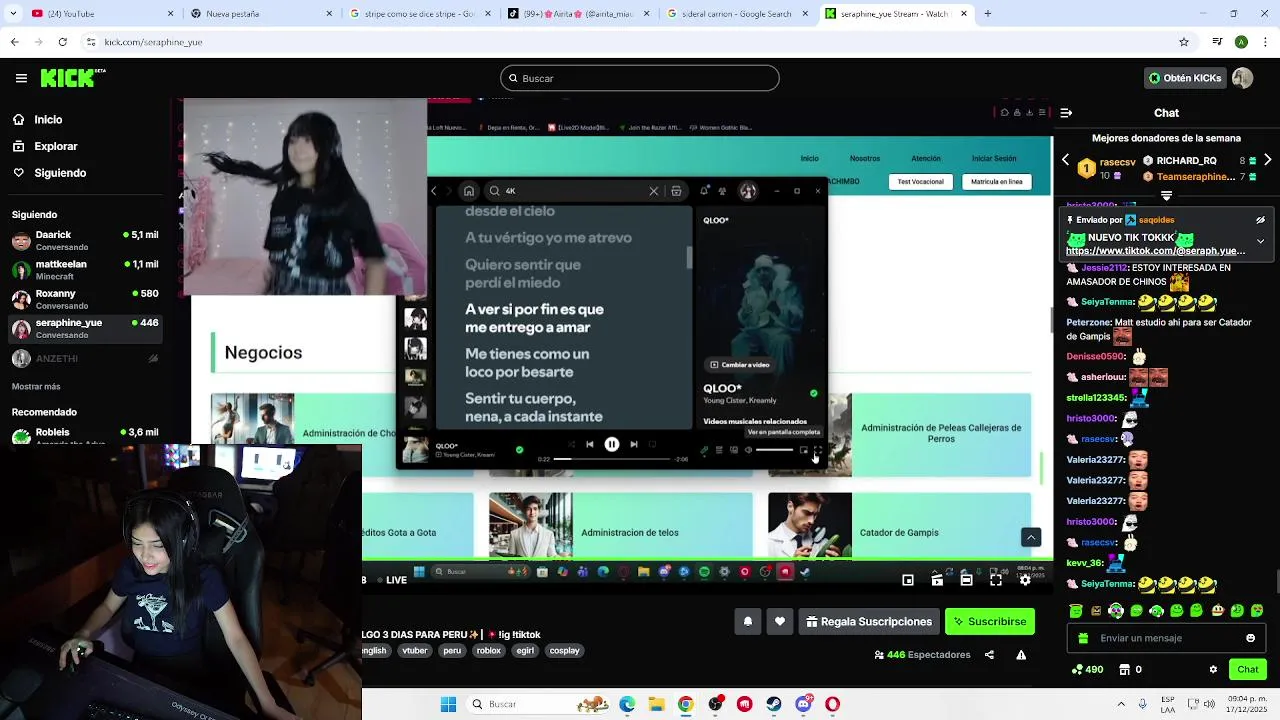The image size is (1280, 720).
Task: Click username strella123345 in chat
Action: click(x=1096, y=398)
